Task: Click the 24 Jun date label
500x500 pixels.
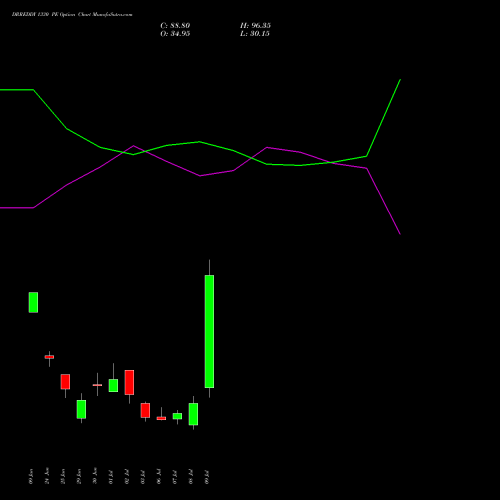Action: click(x=47, y=476)
